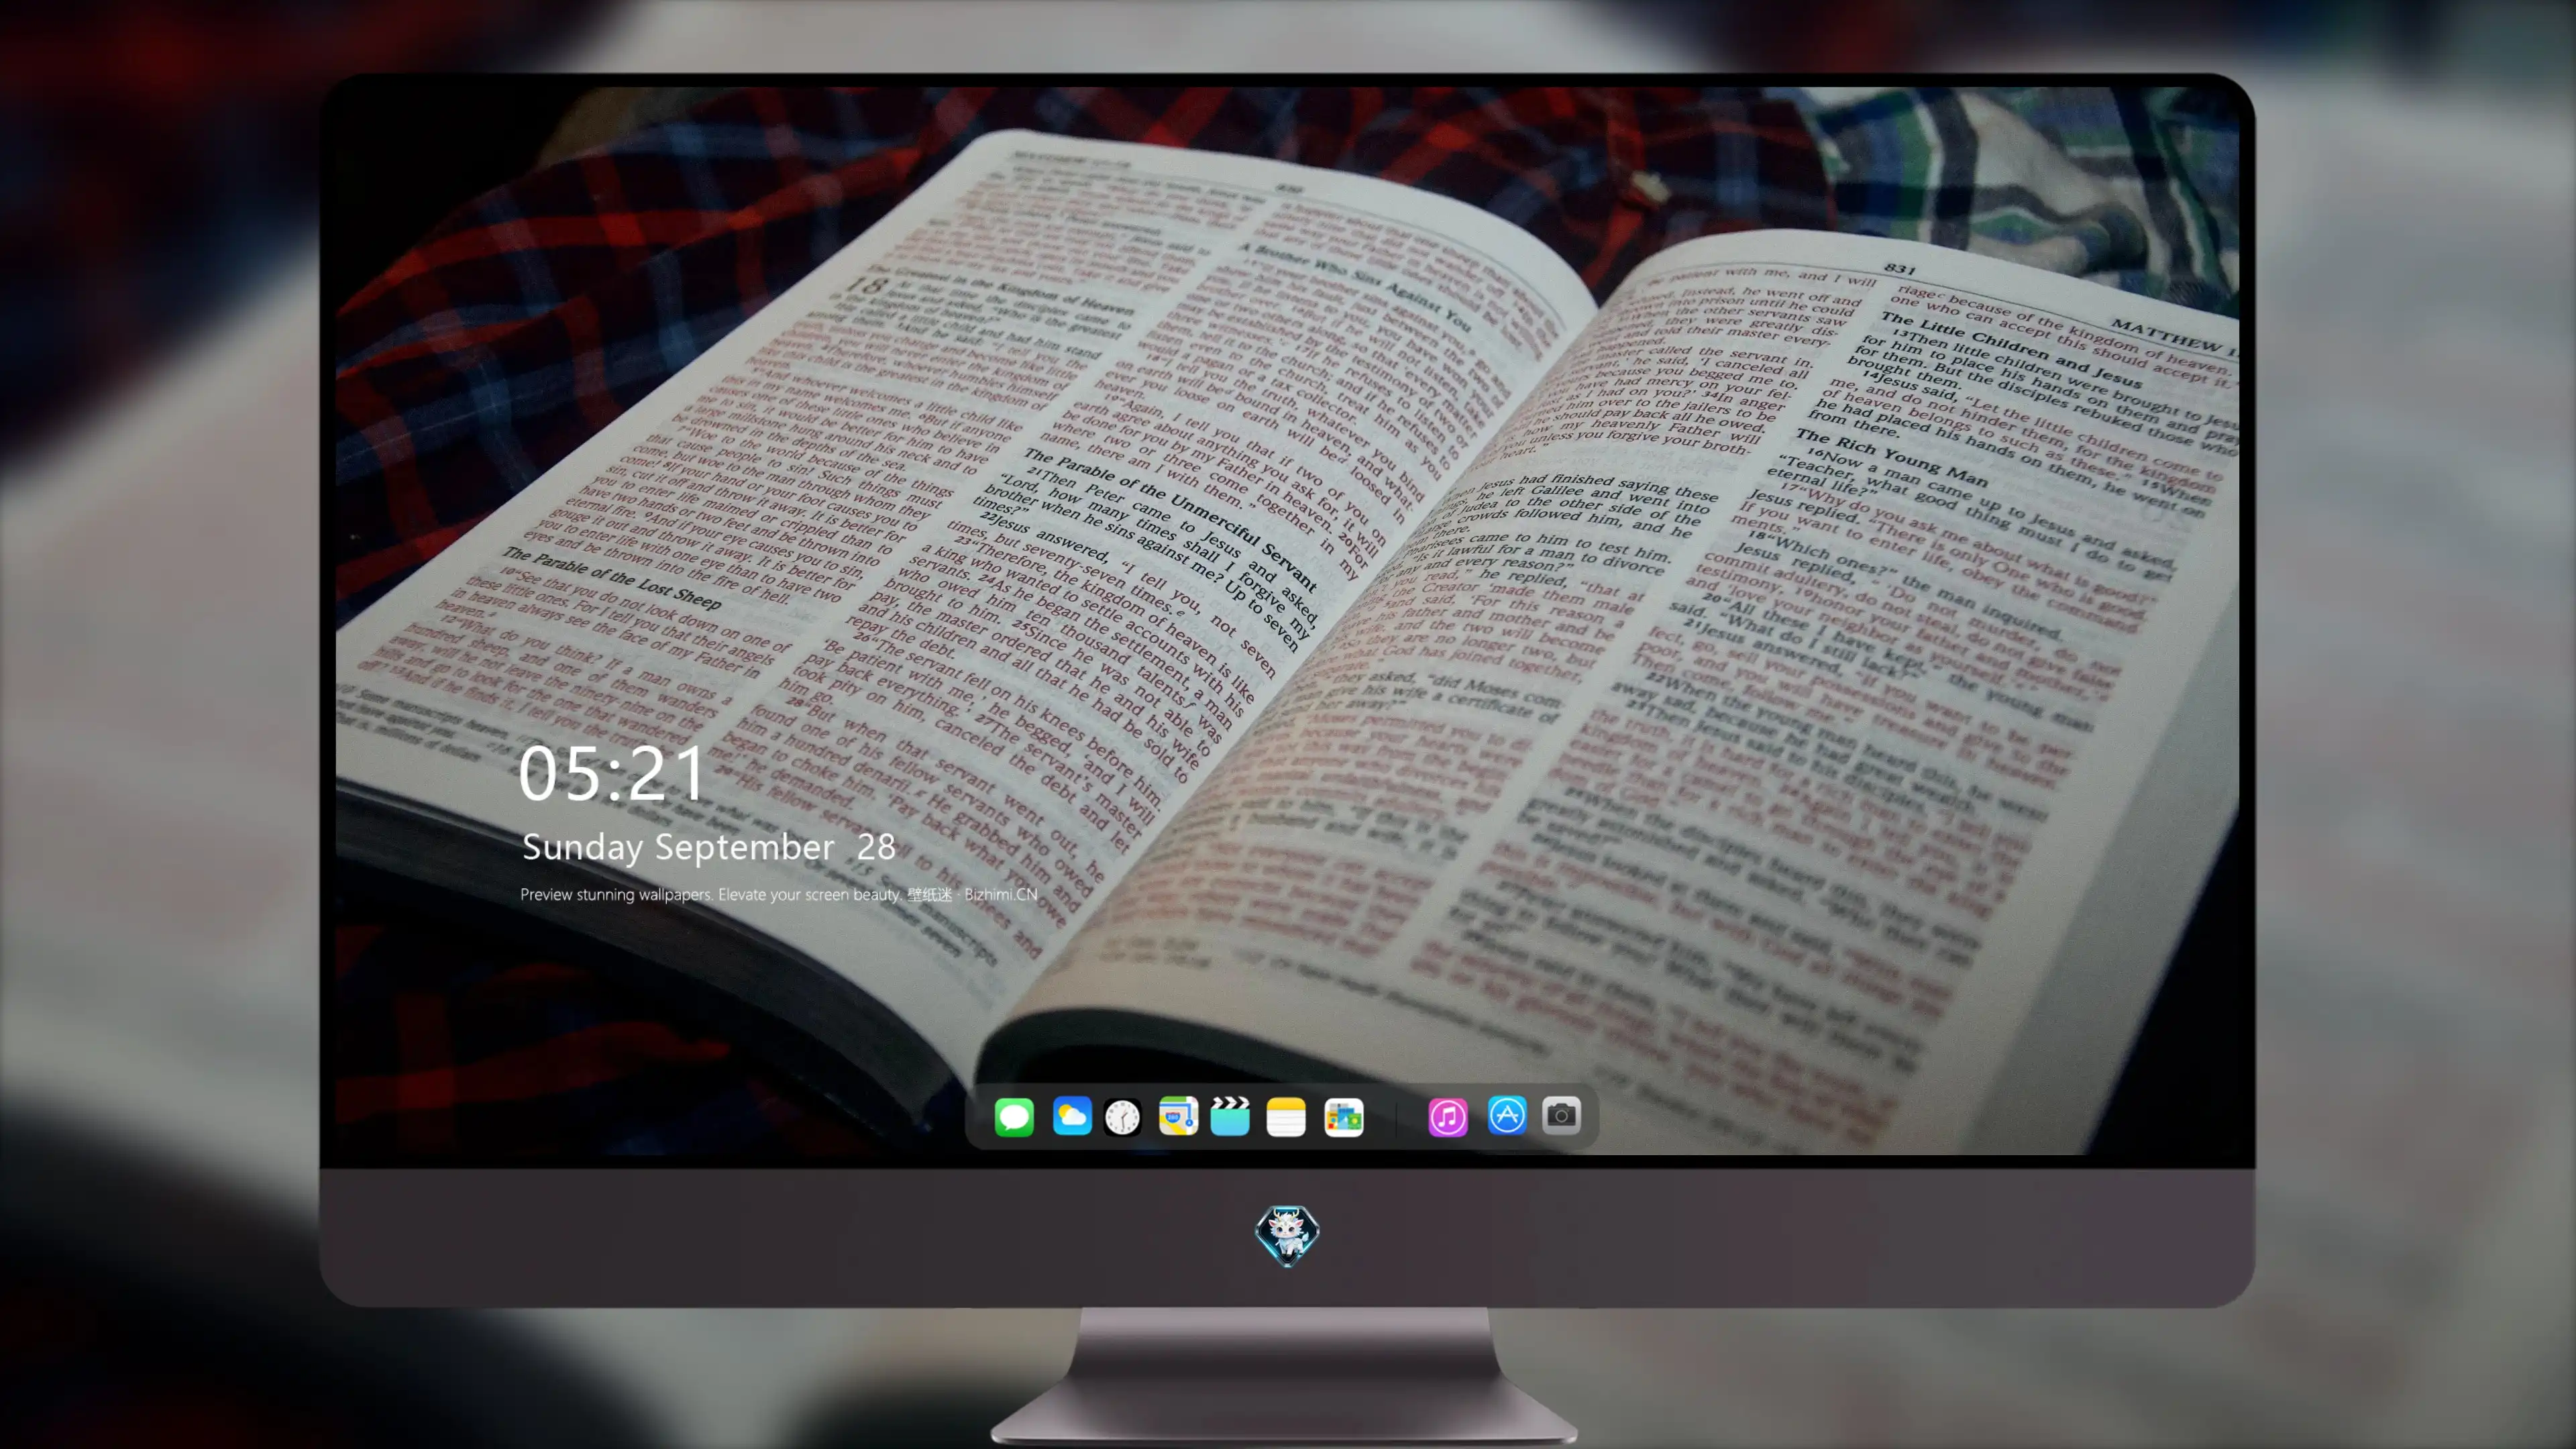Click the 'Preview stunning wallpapers' tagline text
2576x1449 pixels.
779,895
